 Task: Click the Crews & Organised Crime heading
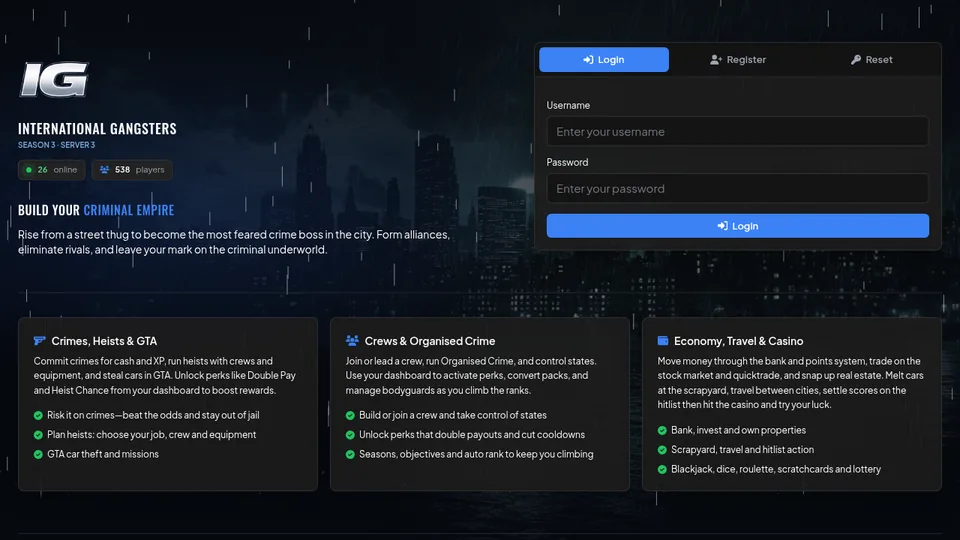(430, 341)
